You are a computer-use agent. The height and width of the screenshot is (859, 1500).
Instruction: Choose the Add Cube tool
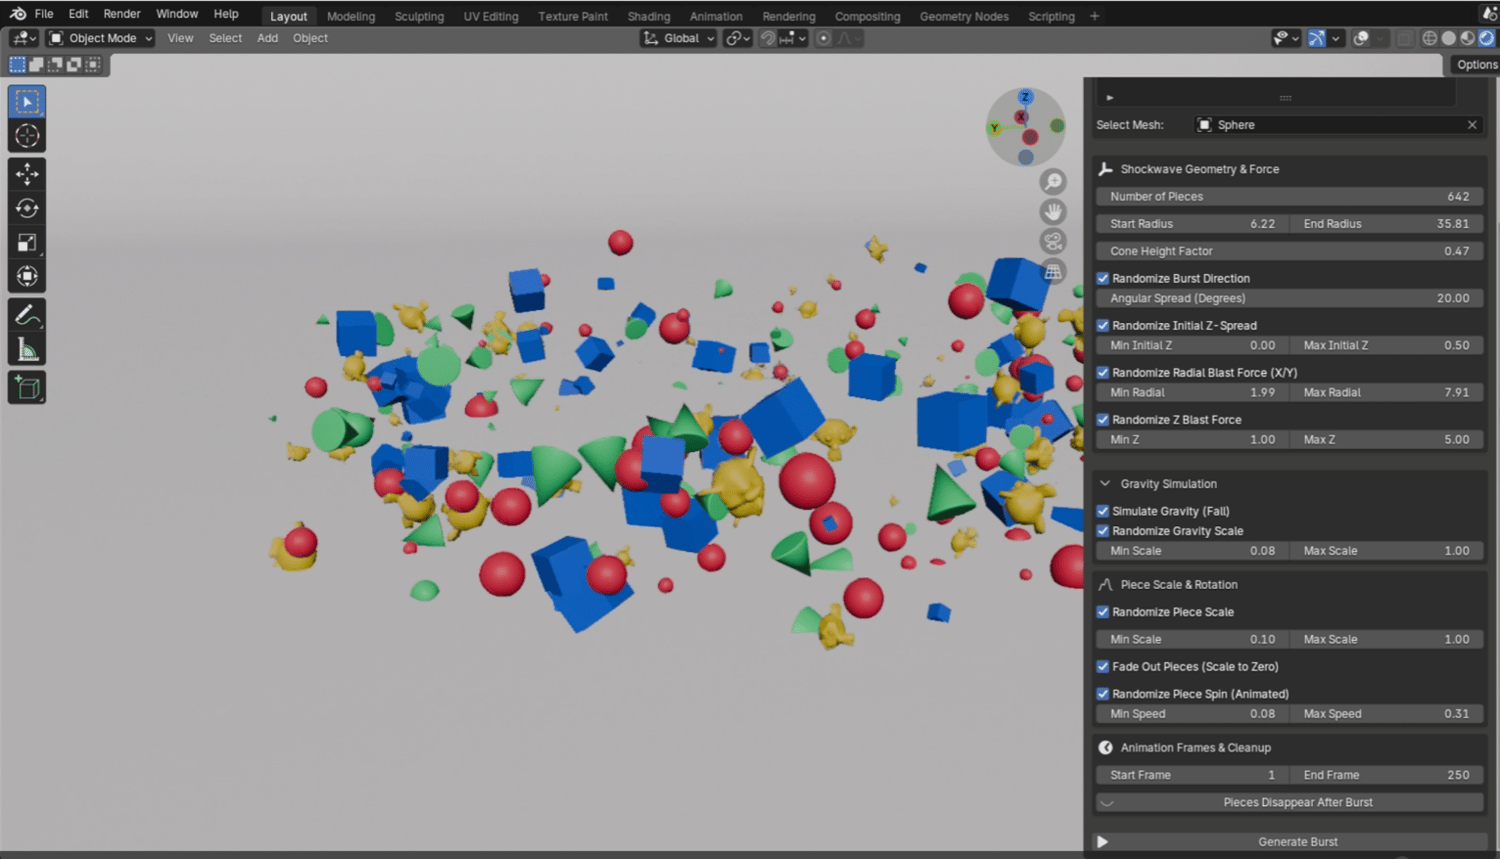[27, 388]
